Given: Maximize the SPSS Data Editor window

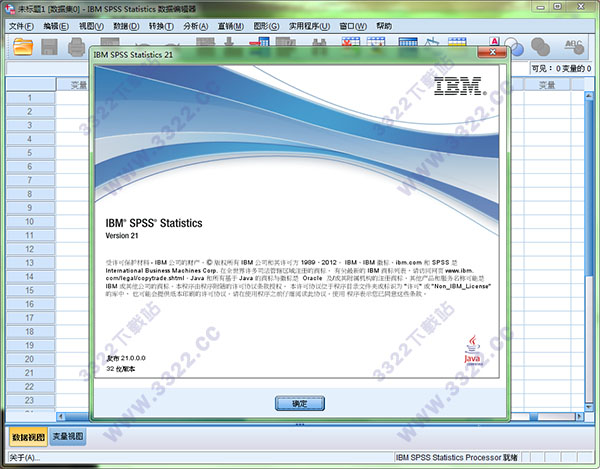Looking at the screenshot, I should 558,7.
